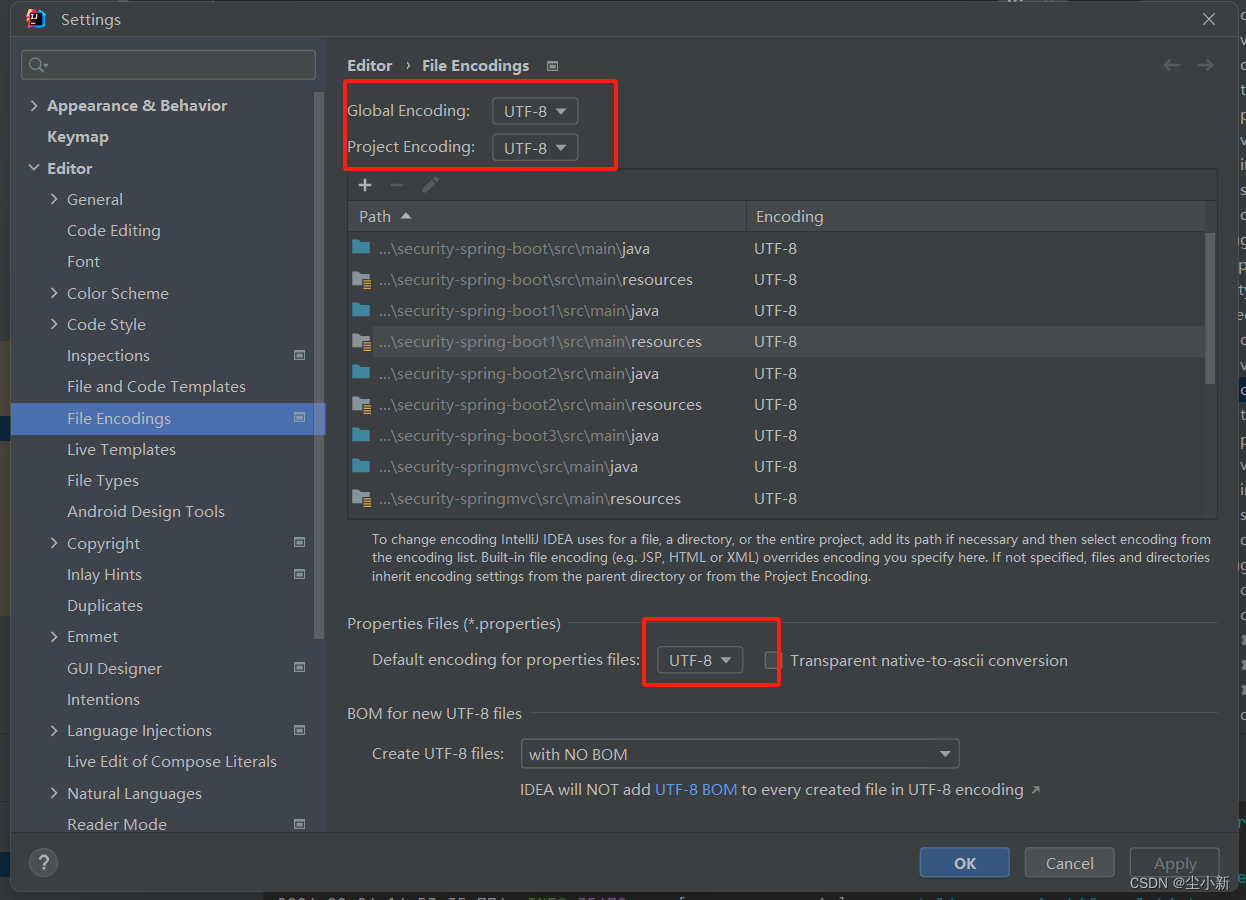Screen dimensions: 1246x900
Task: Close the Settings dialog window
Action: pyautogui.click(x=1208, y=19)
